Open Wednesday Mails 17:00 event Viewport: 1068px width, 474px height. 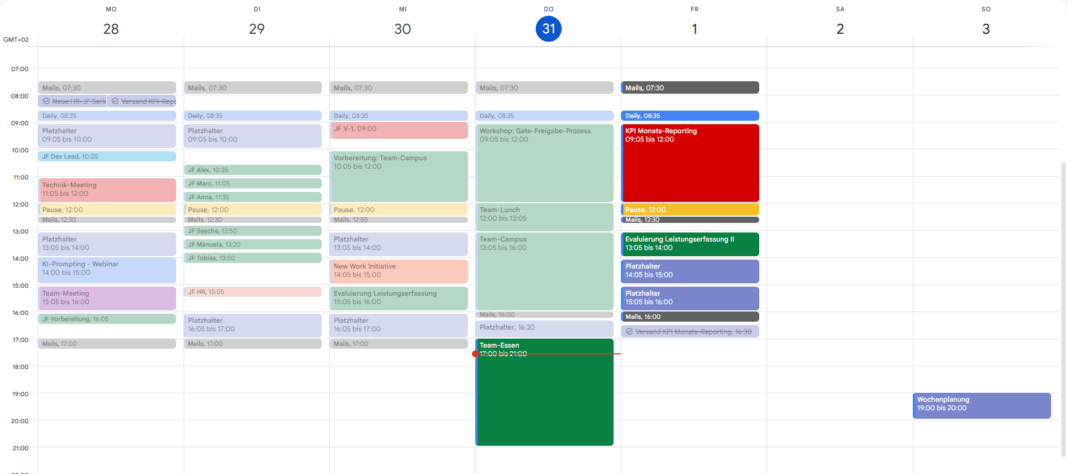click(x=398, y=344)
